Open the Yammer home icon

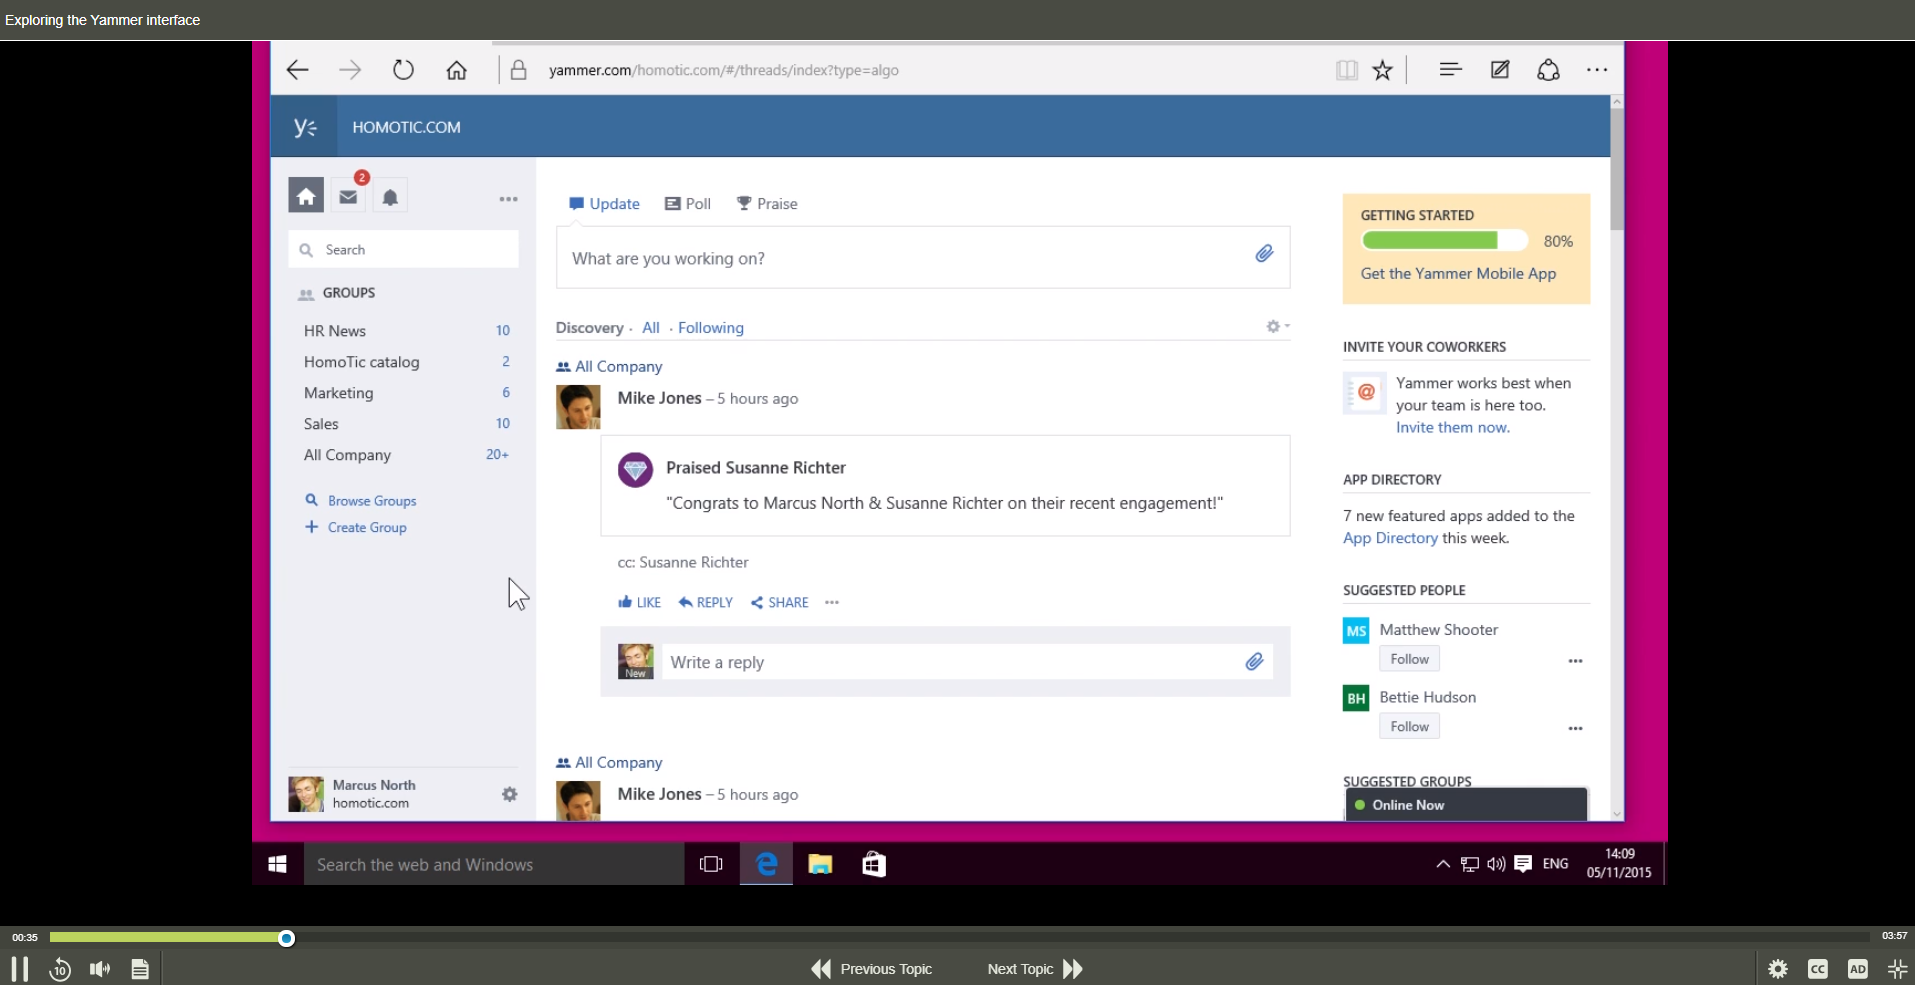click(x=305, y=195)
